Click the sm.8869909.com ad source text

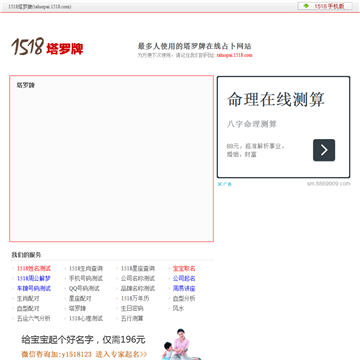click(329, 184)
